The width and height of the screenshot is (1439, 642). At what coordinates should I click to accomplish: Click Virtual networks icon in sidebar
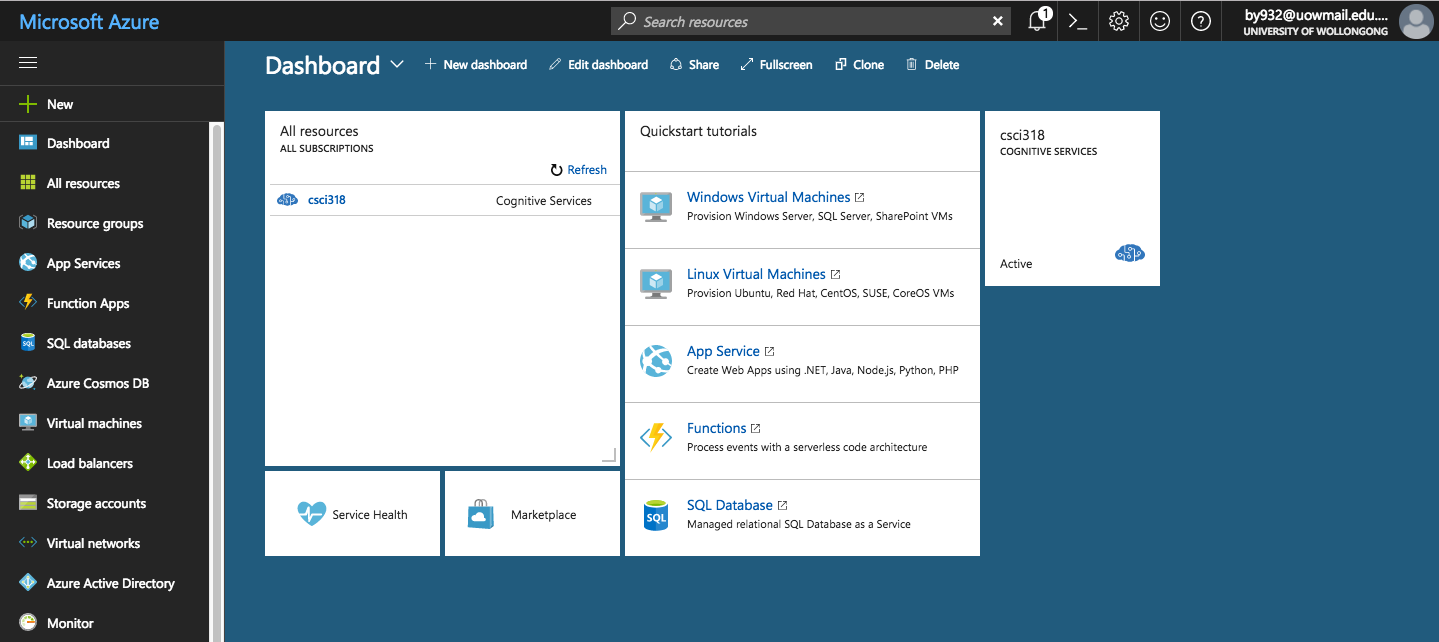pyautogui.click(x=28, y=543)
